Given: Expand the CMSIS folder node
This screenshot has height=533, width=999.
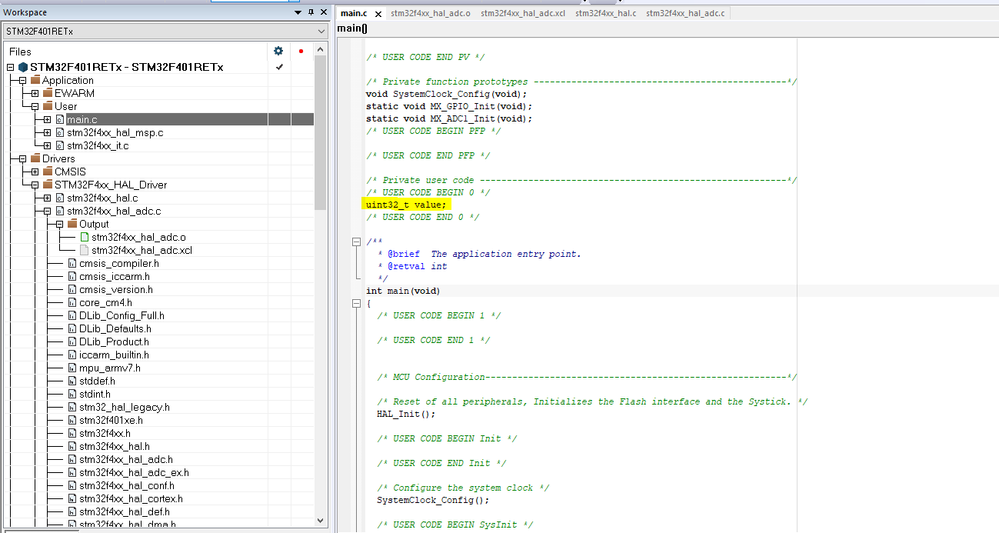Looking at the screenshot, I should (x=34, y=172).
